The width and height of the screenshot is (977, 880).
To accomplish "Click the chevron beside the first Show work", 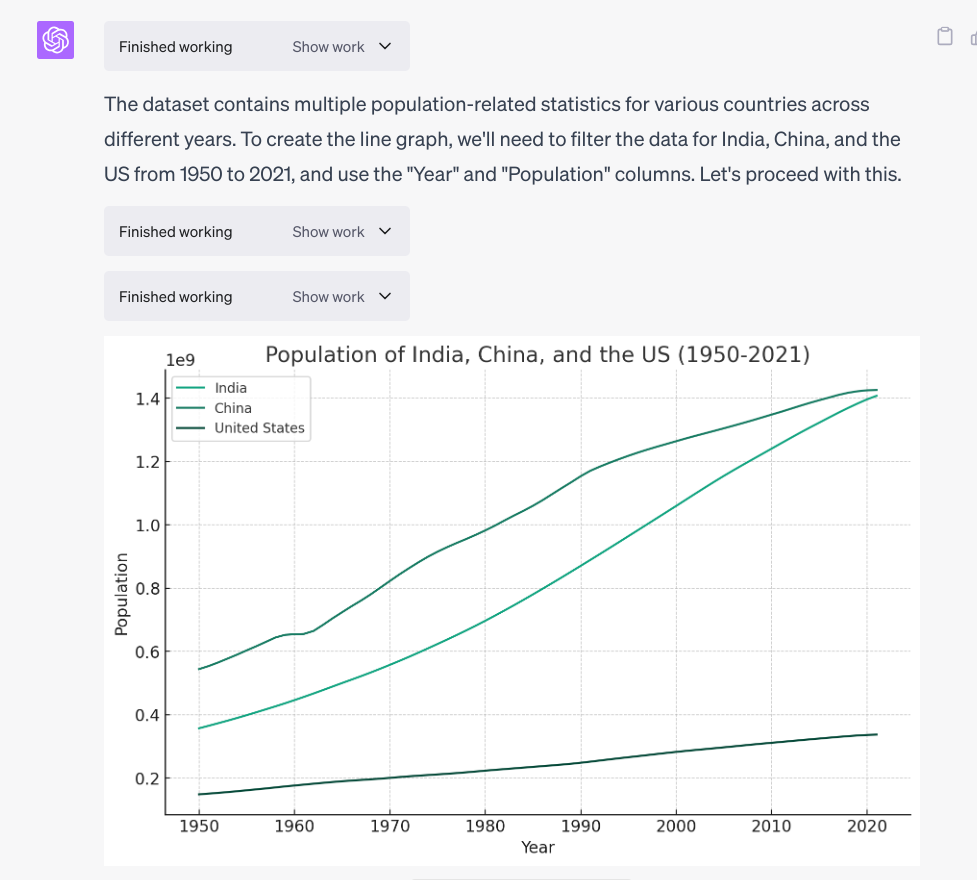I will click(384, 46).
